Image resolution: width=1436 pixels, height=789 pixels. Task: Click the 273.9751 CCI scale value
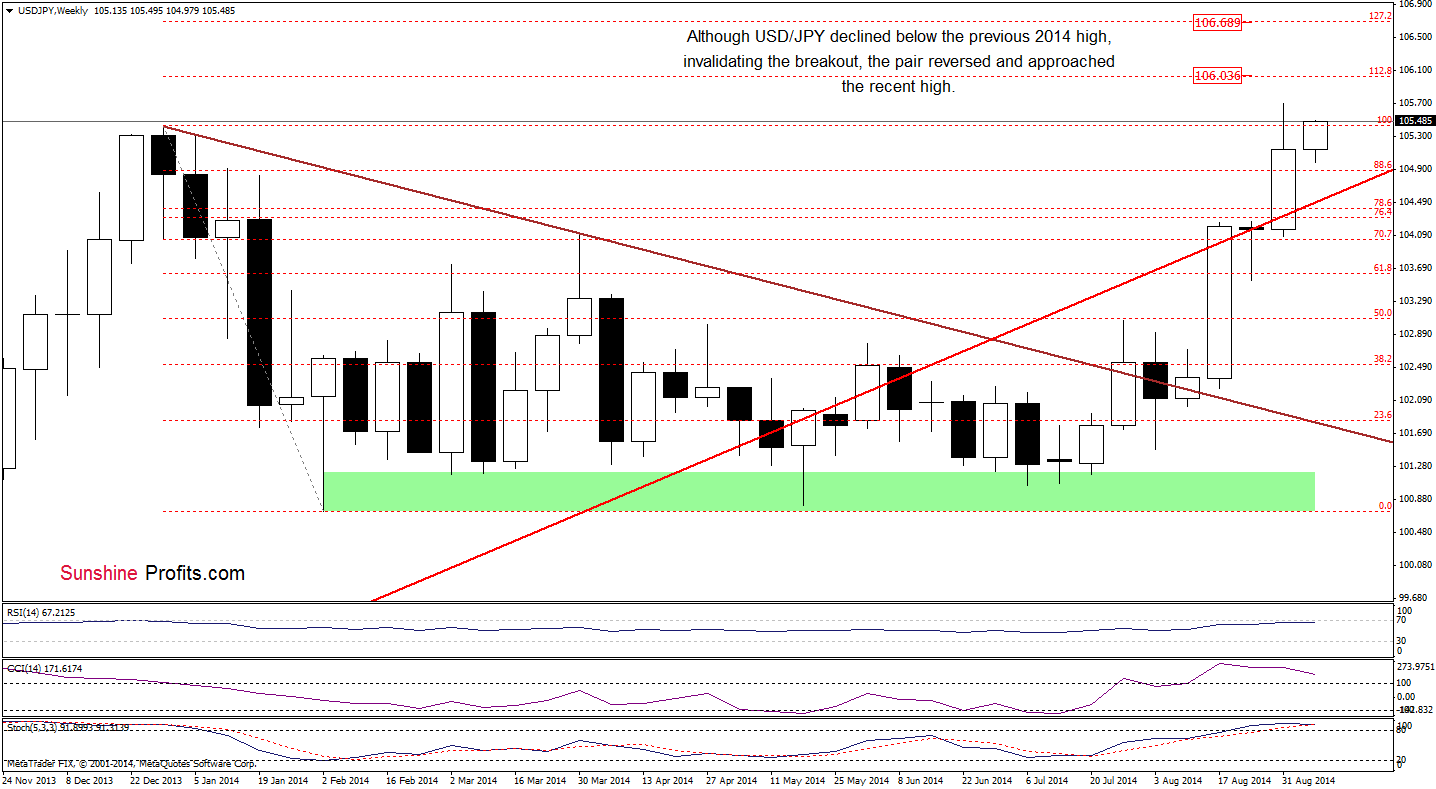[x=1415, y=666]
